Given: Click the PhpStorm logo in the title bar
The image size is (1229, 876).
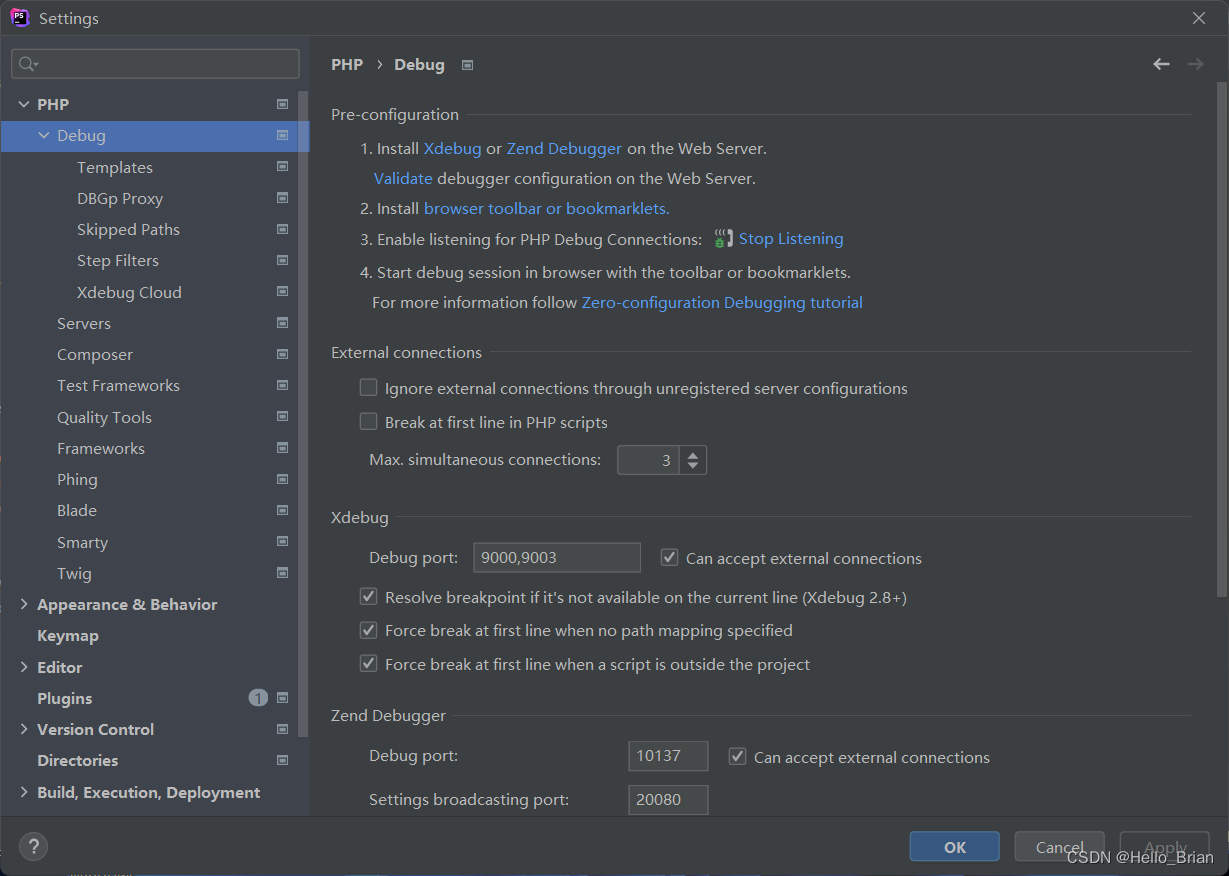Looking at the screenshot, I should point(20,18).
